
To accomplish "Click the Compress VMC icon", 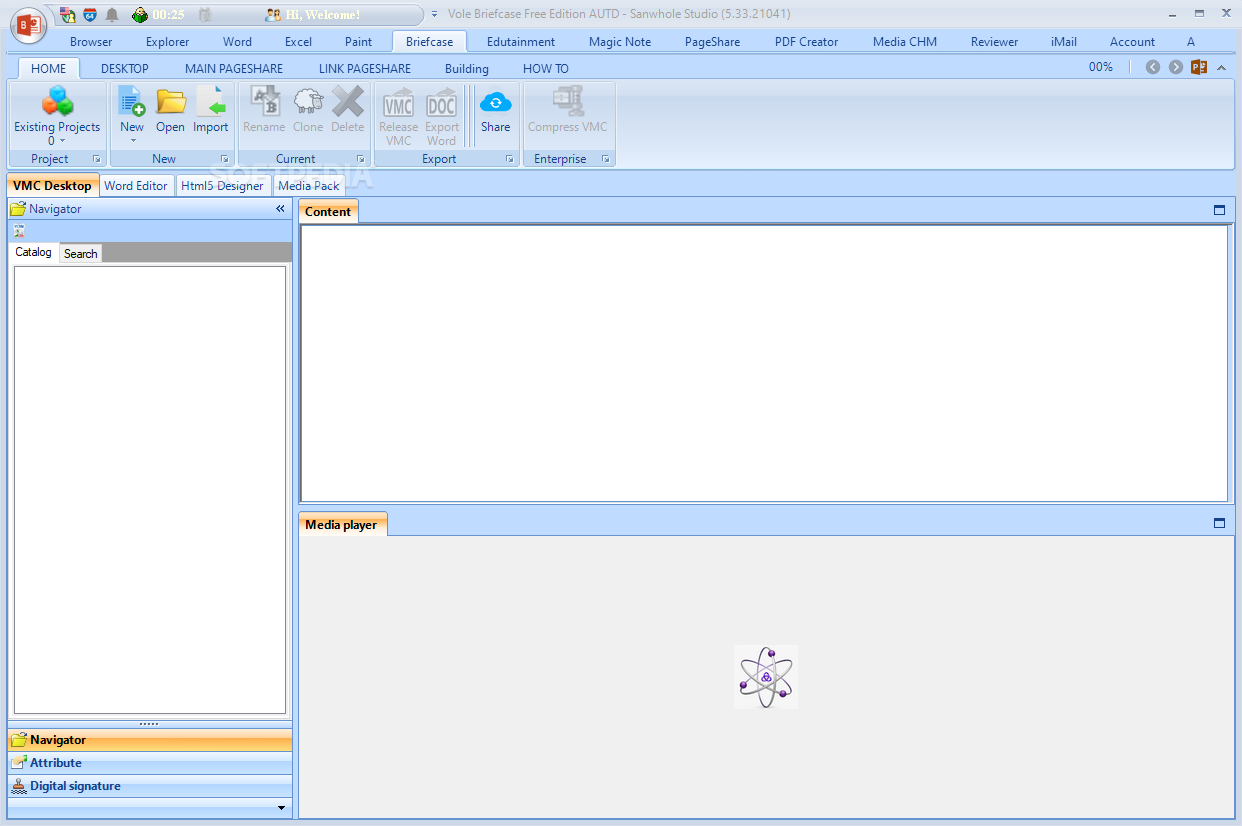I will click(x=568, y=101).
